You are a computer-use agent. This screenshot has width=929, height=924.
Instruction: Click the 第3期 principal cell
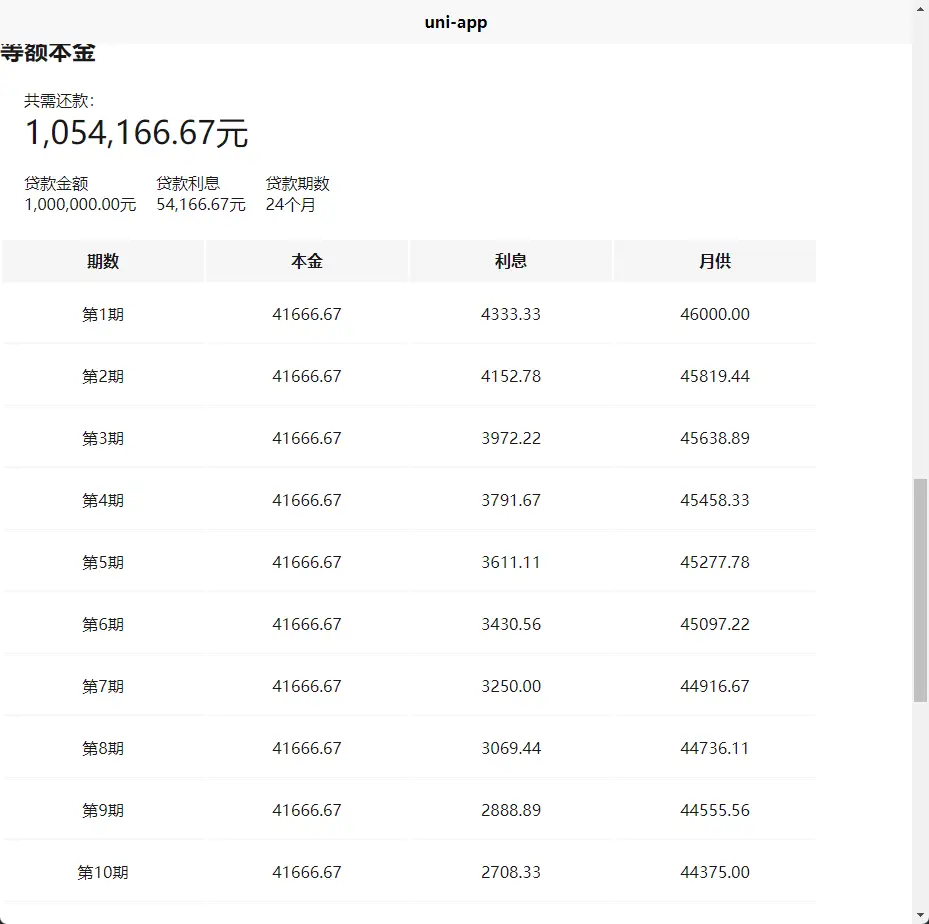[x=307, y=439]
